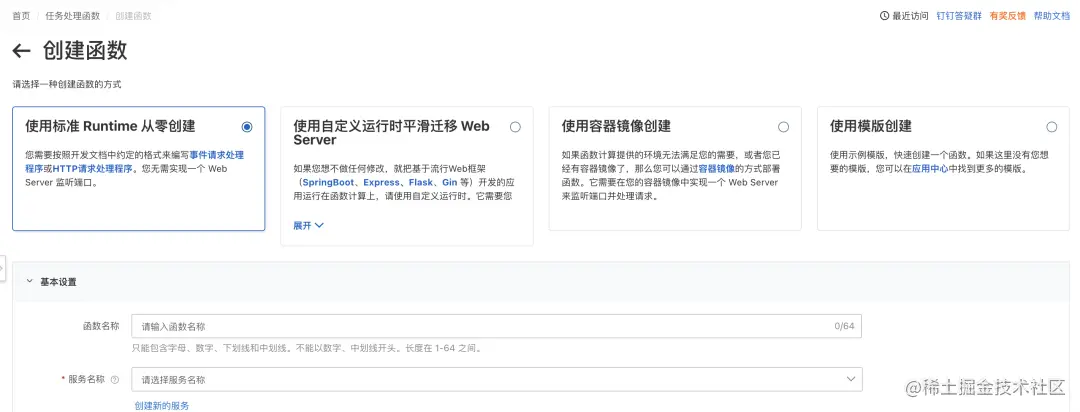
Task: Click the SpringBoot link
Action: tap(329, 183)
